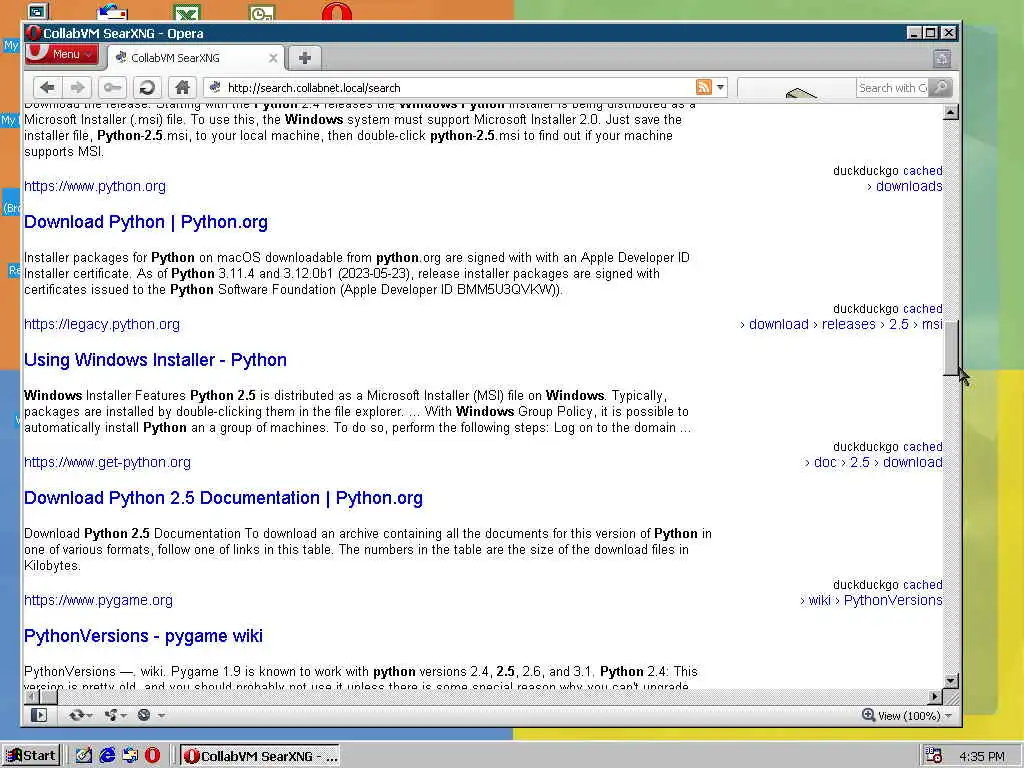Open the closed tabs trash icon
The height and width of the screenshot is (768, 1024).
[942, 58]
